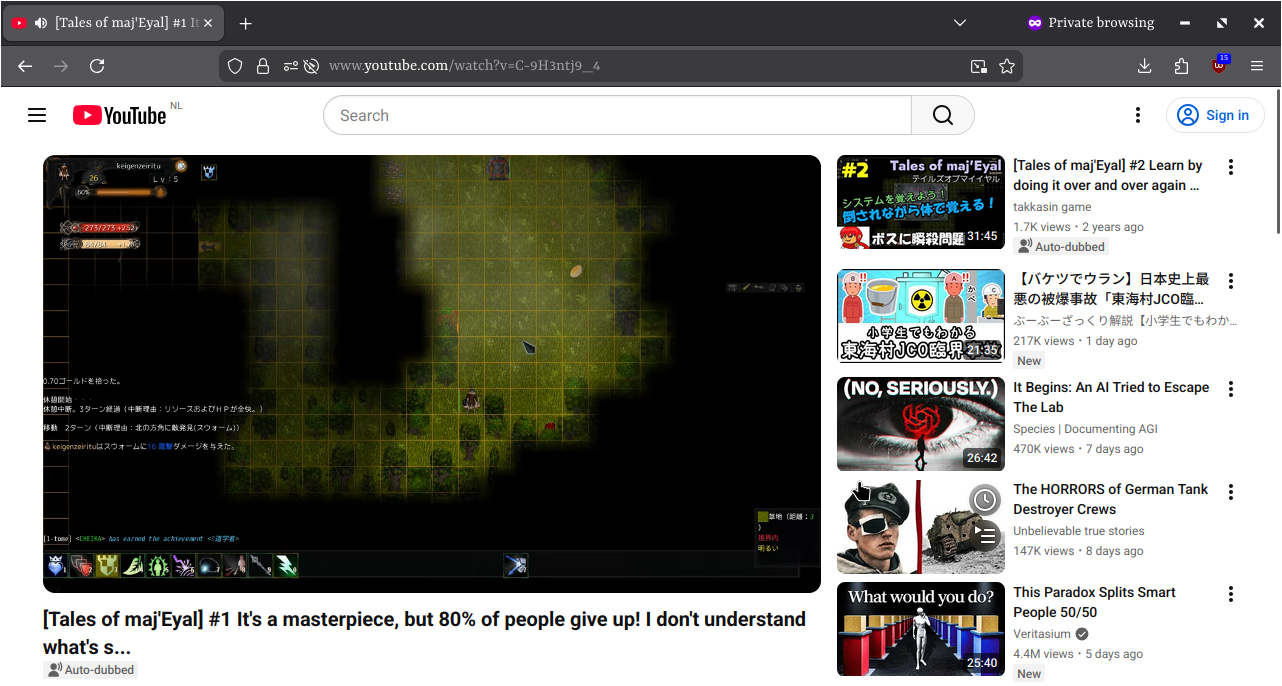
Task: Open YouTube settings three-dot menu
Action: pos(1137,115)
